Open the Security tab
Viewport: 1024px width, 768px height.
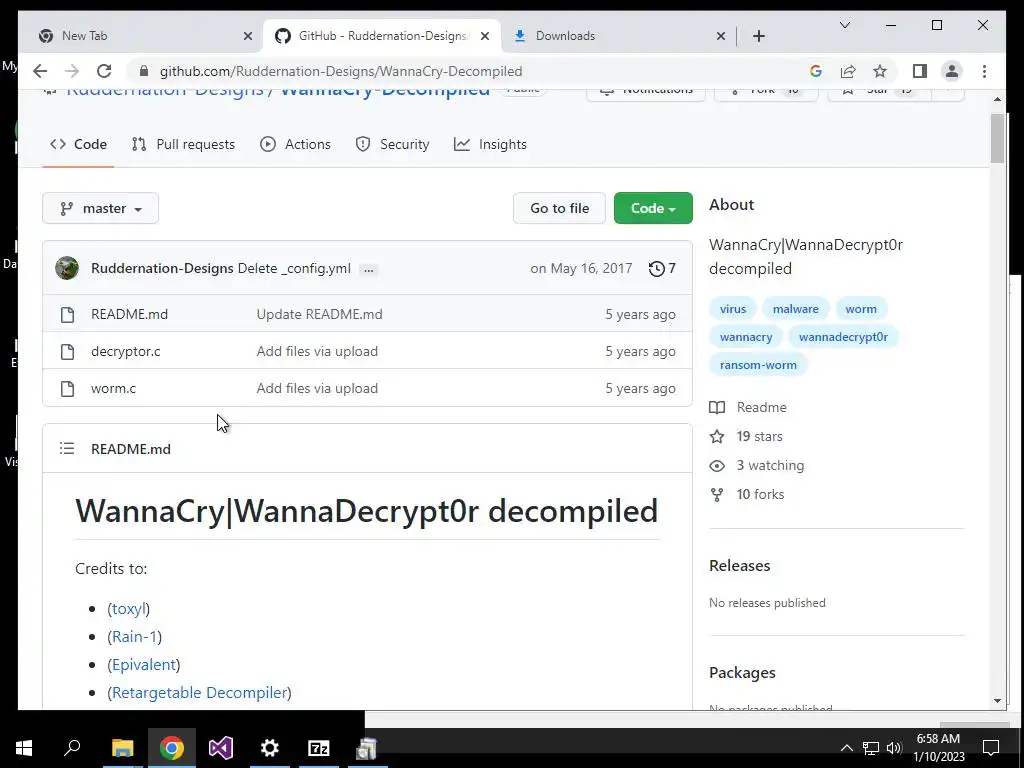392,144
